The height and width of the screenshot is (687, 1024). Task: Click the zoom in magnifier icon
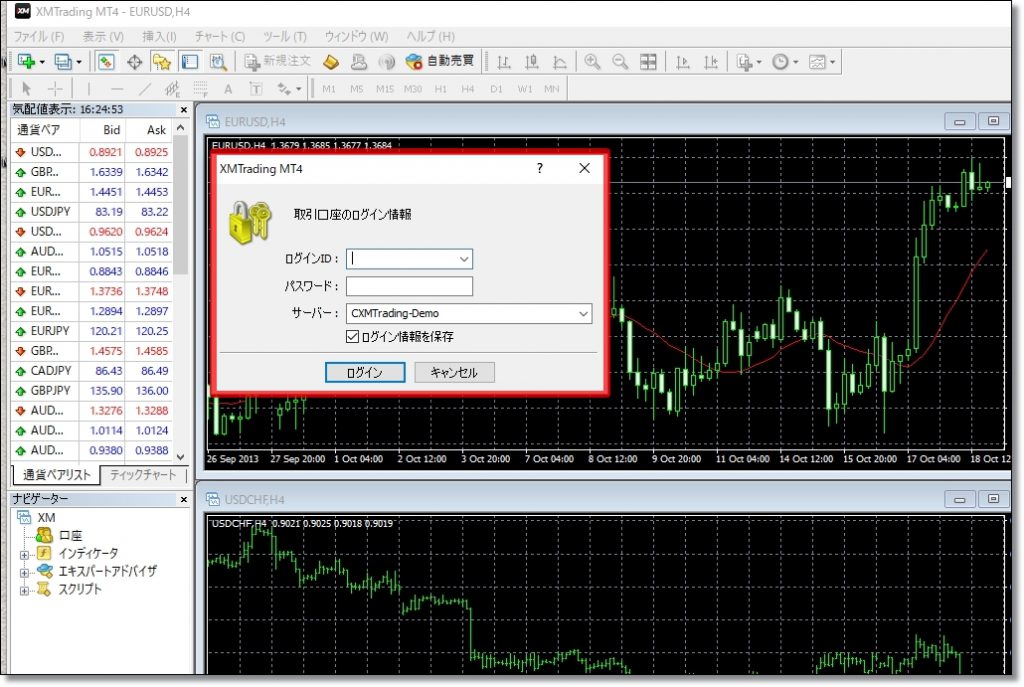tap(592, 62)
